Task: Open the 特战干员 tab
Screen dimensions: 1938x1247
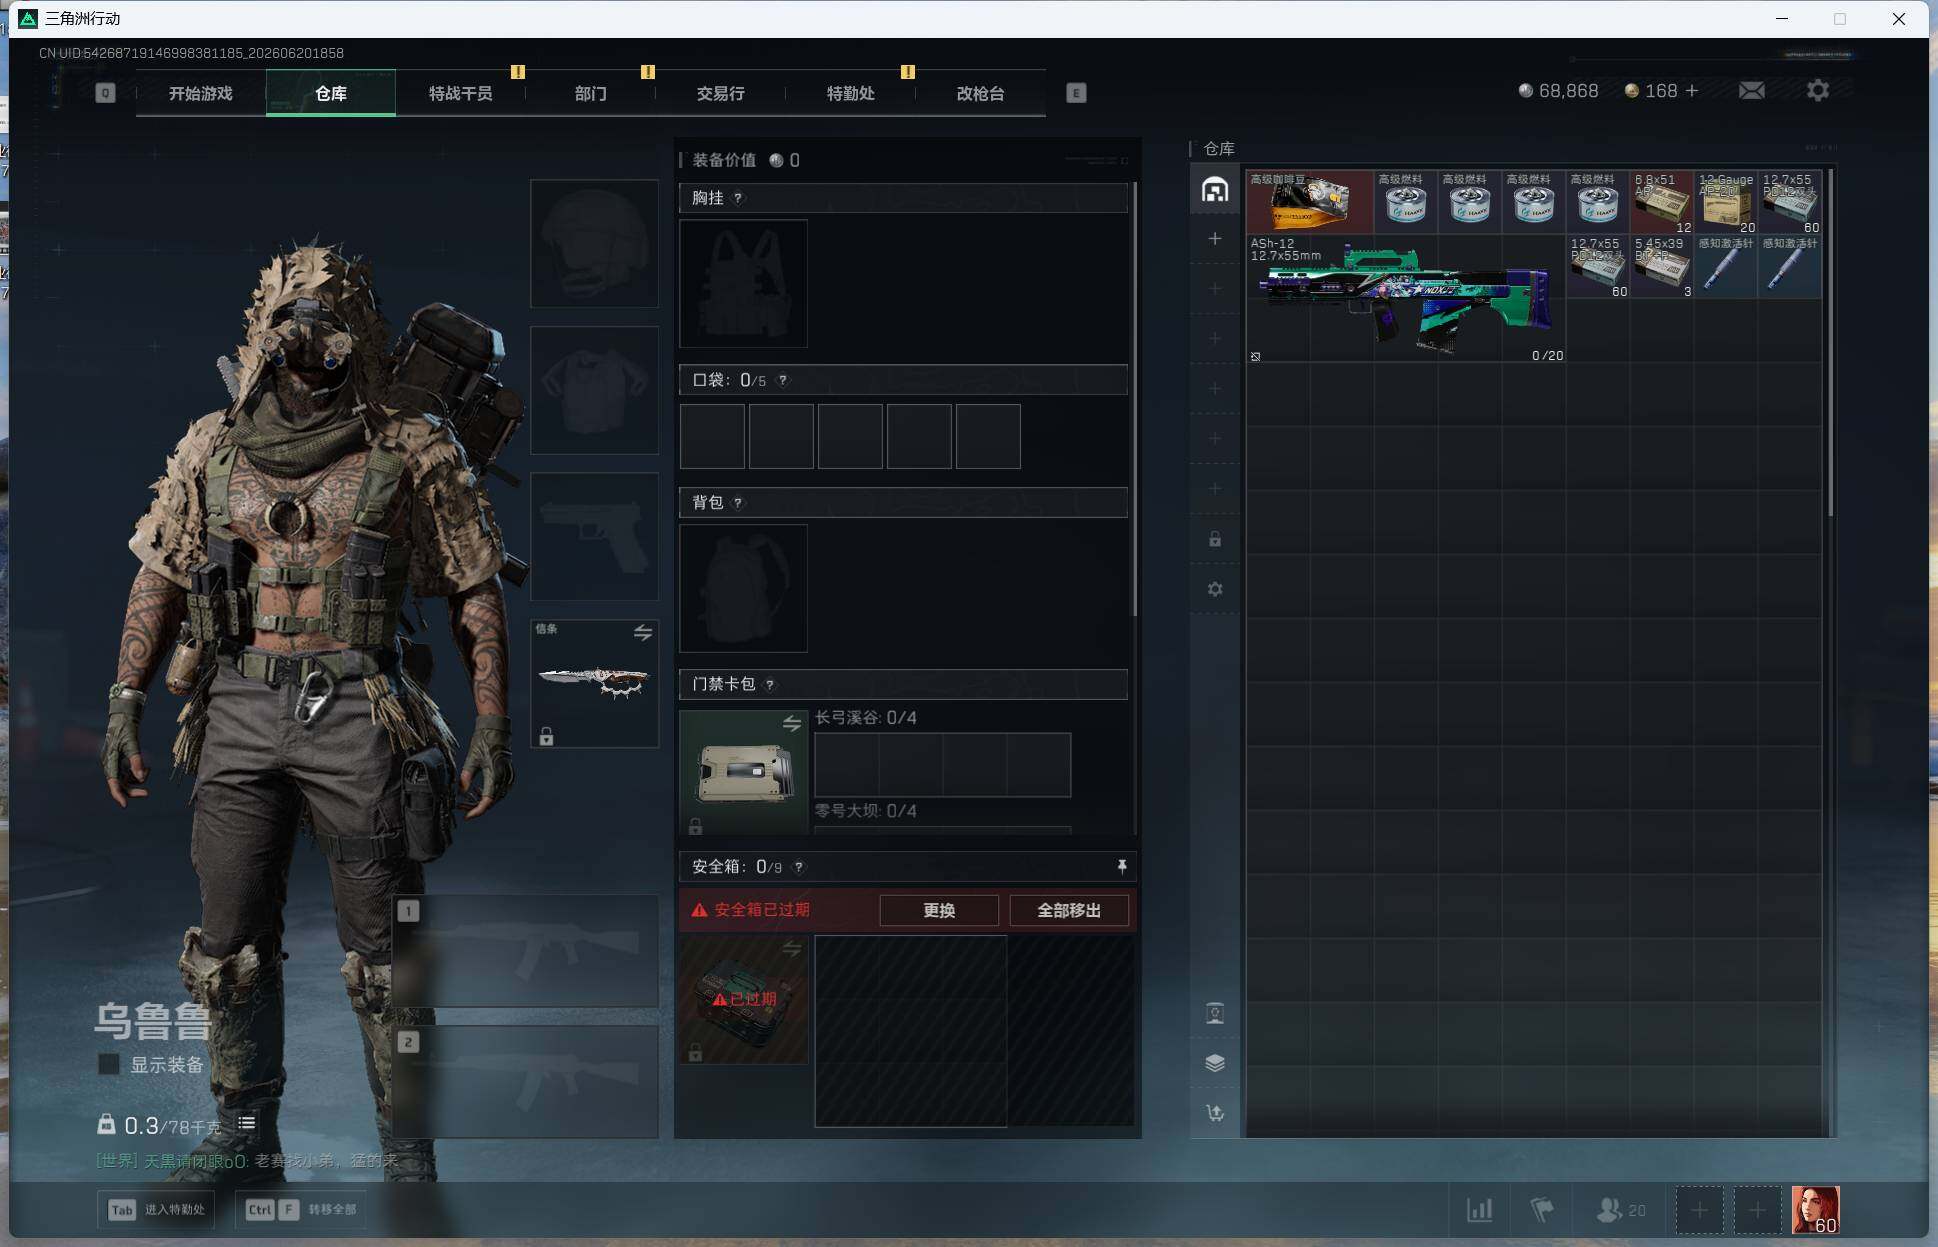Action: 460,93
